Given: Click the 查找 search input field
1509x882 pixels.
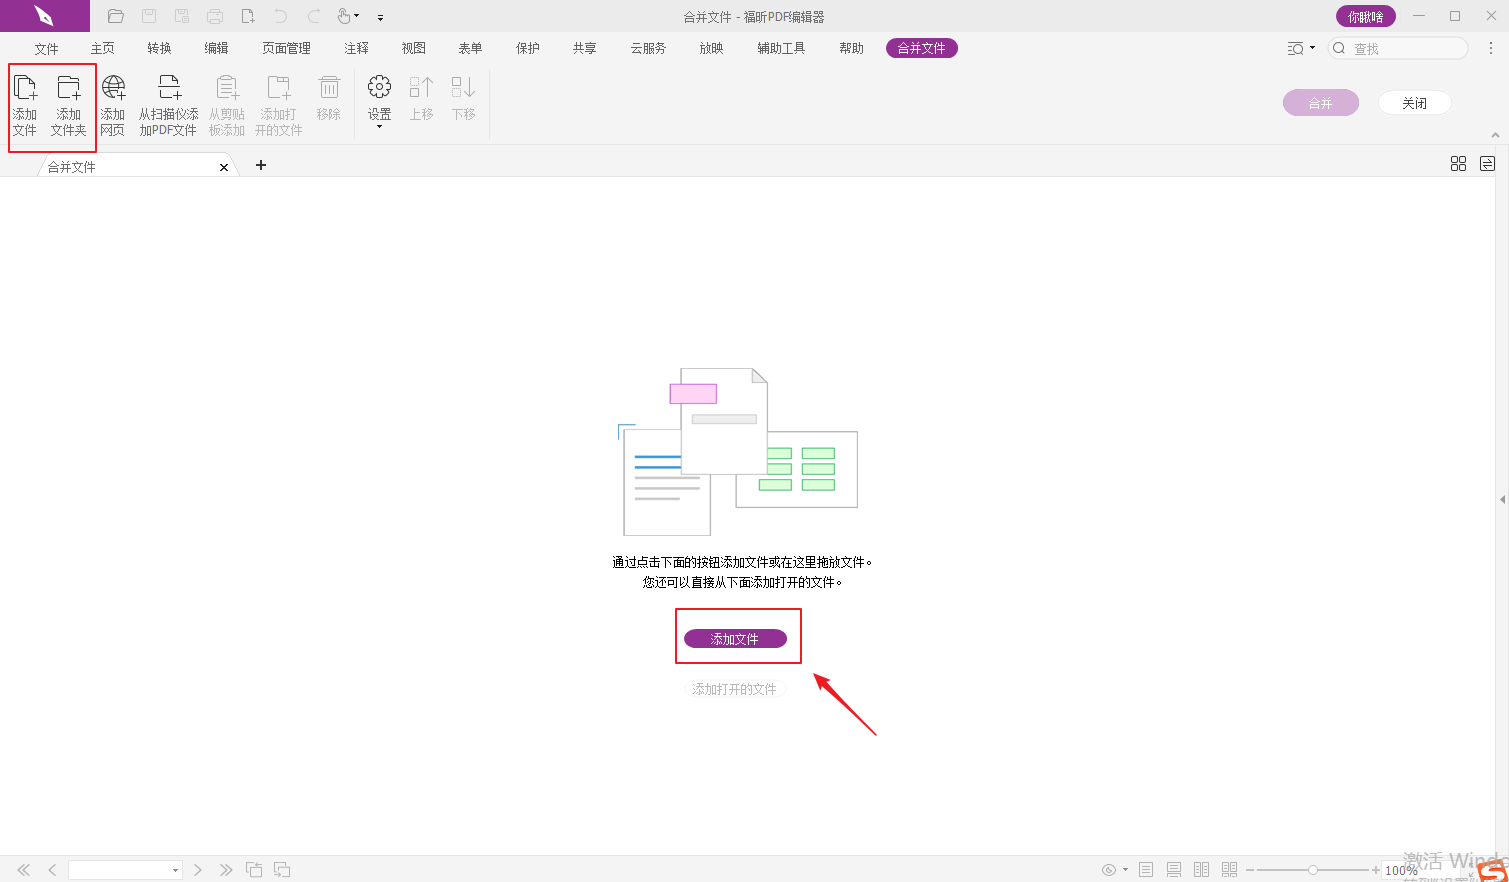Looking at the screenshot, I should coord(1405,48).
